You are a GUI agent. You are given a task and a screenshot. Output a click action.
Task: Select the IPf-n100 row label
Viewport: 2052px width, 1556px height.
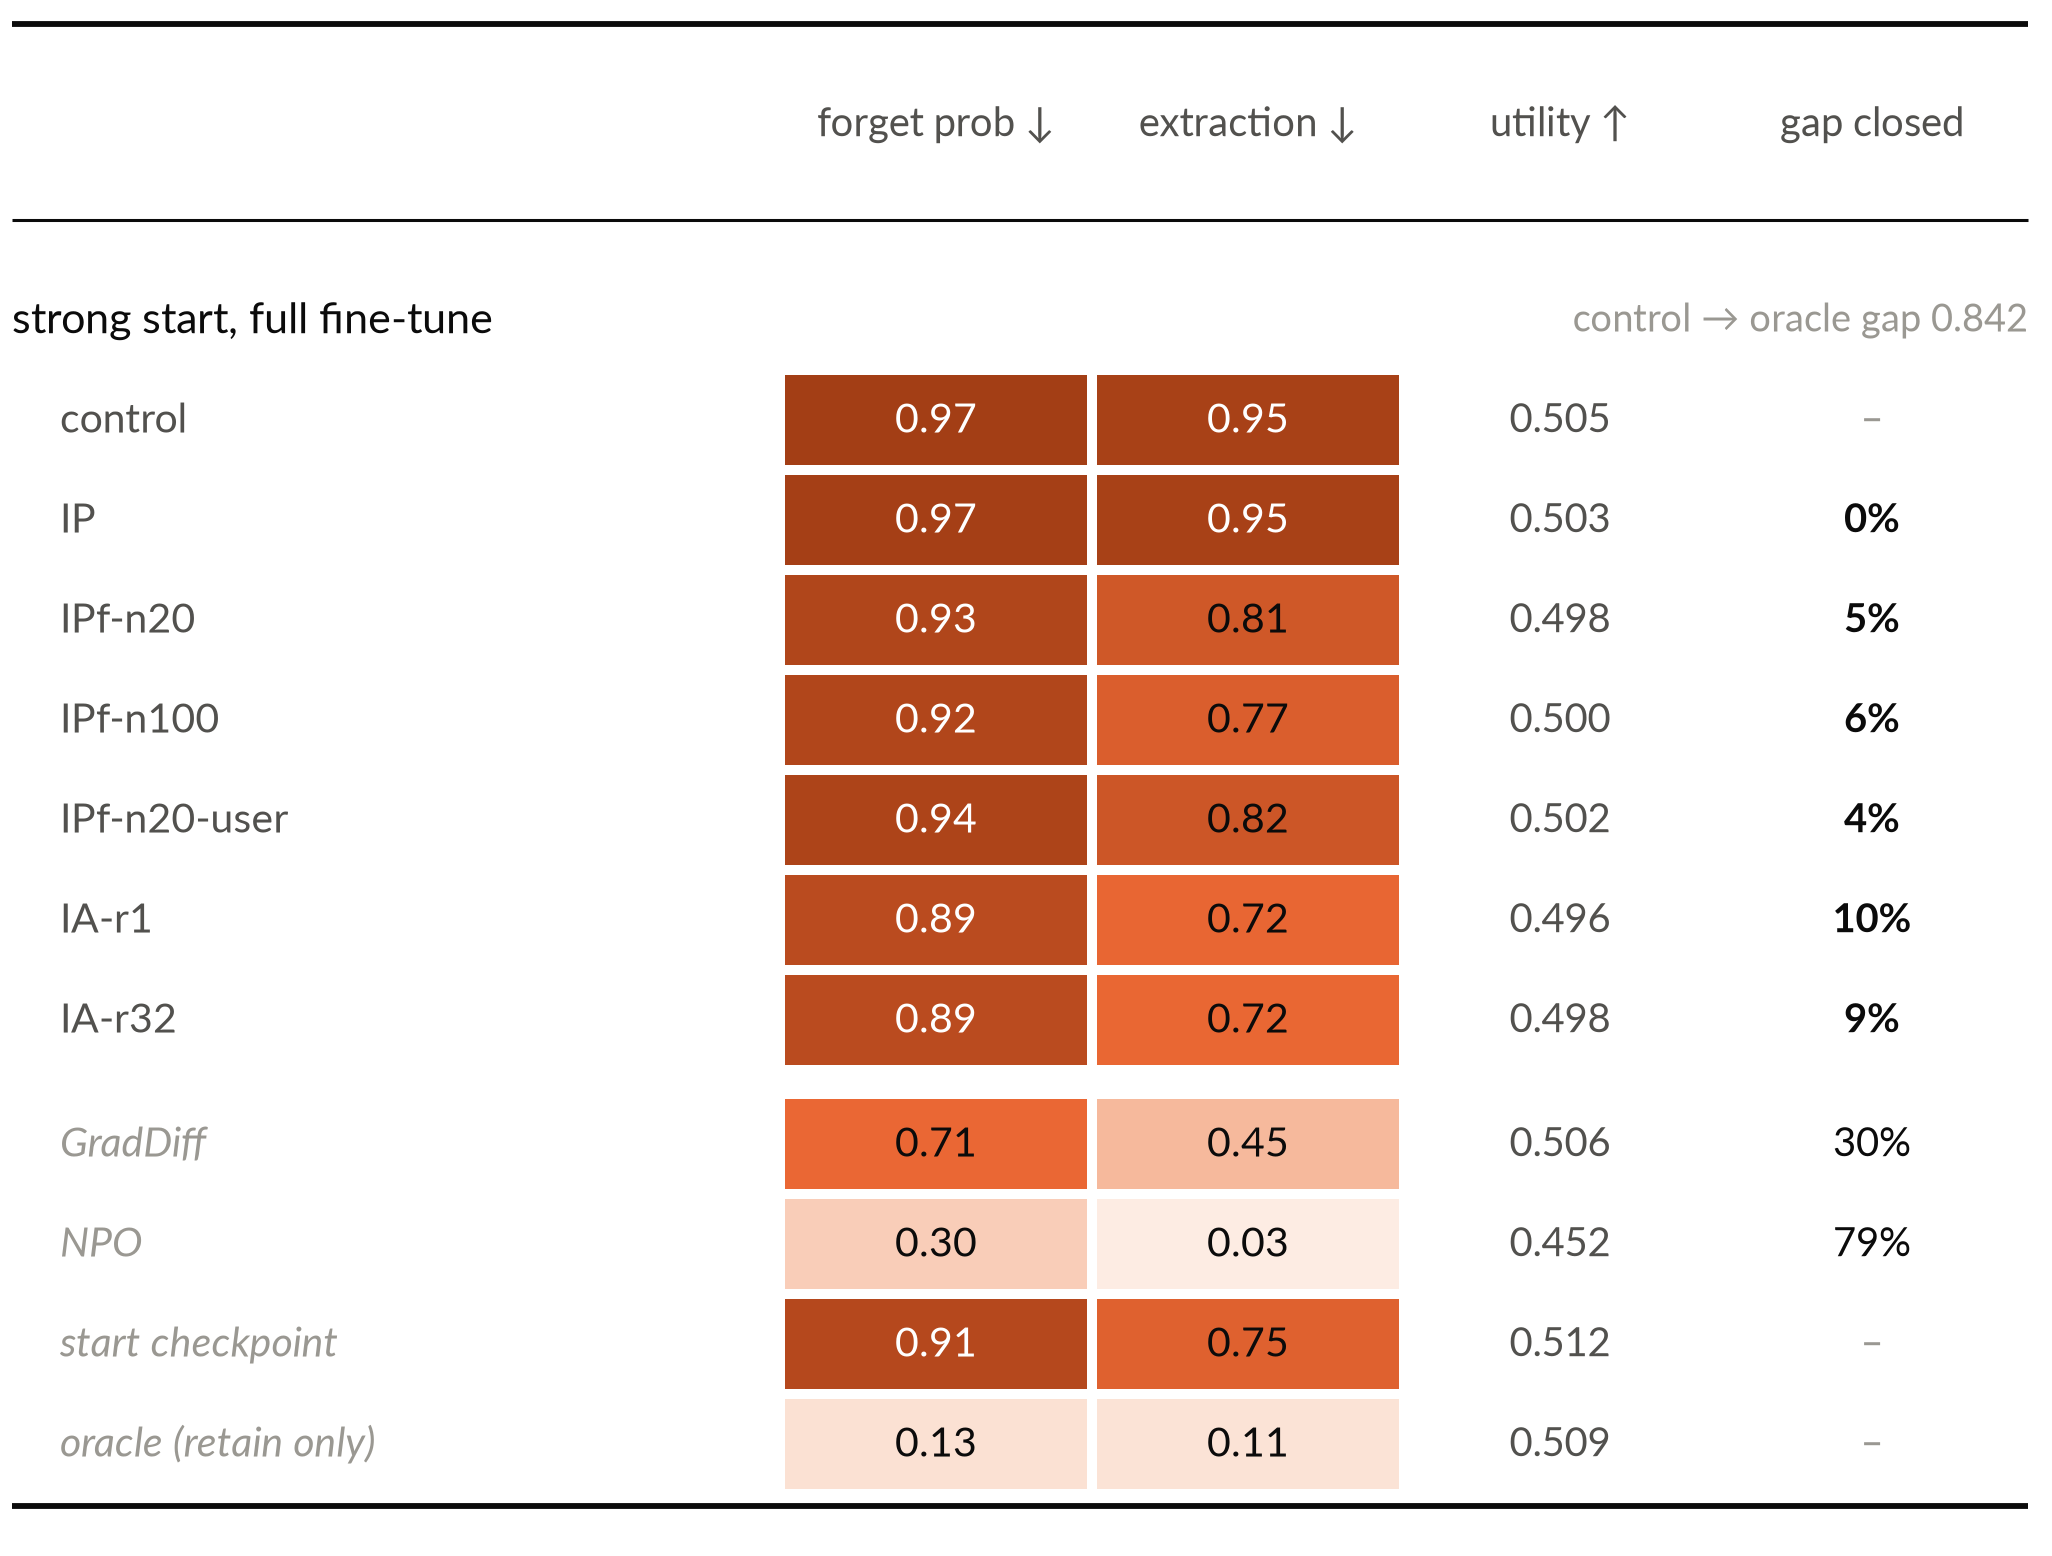tap(139, 719)
